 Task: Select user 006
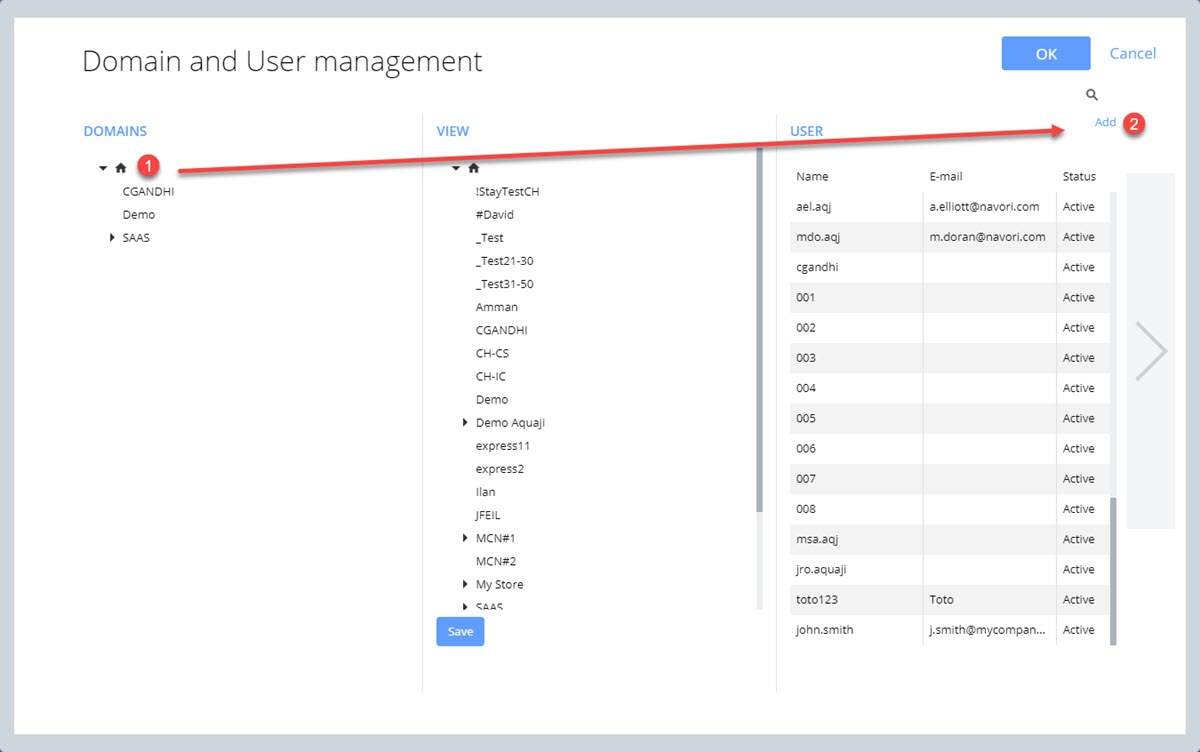948,448
